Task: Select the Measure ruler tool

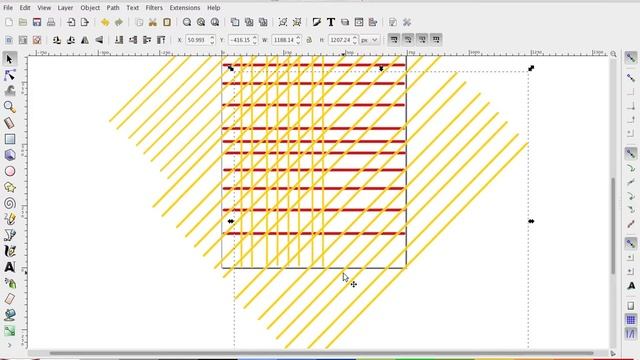Action: click(x=10, y=123)
